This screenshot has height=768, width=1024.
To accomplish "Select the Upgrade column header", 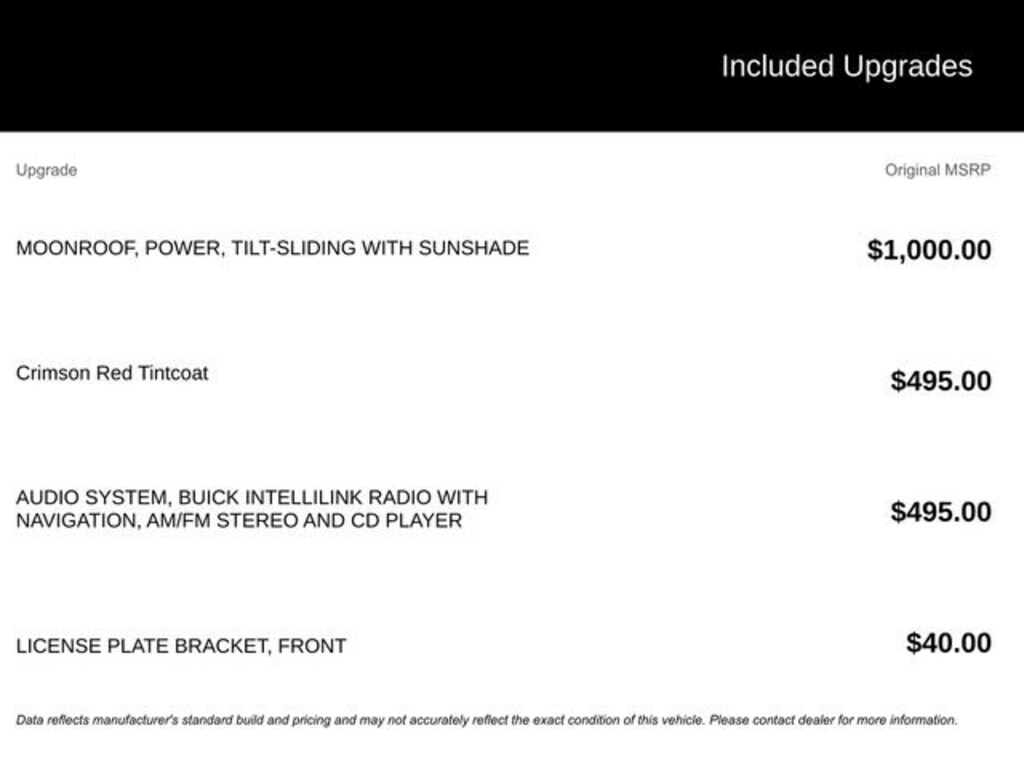I will 46,170.
